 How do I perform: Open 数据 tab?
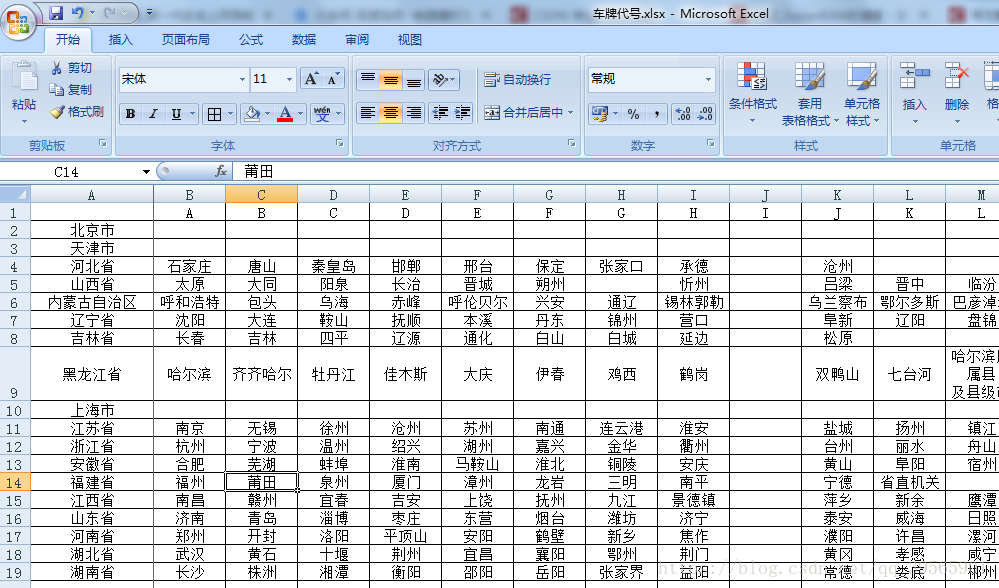tap(304, 39)
